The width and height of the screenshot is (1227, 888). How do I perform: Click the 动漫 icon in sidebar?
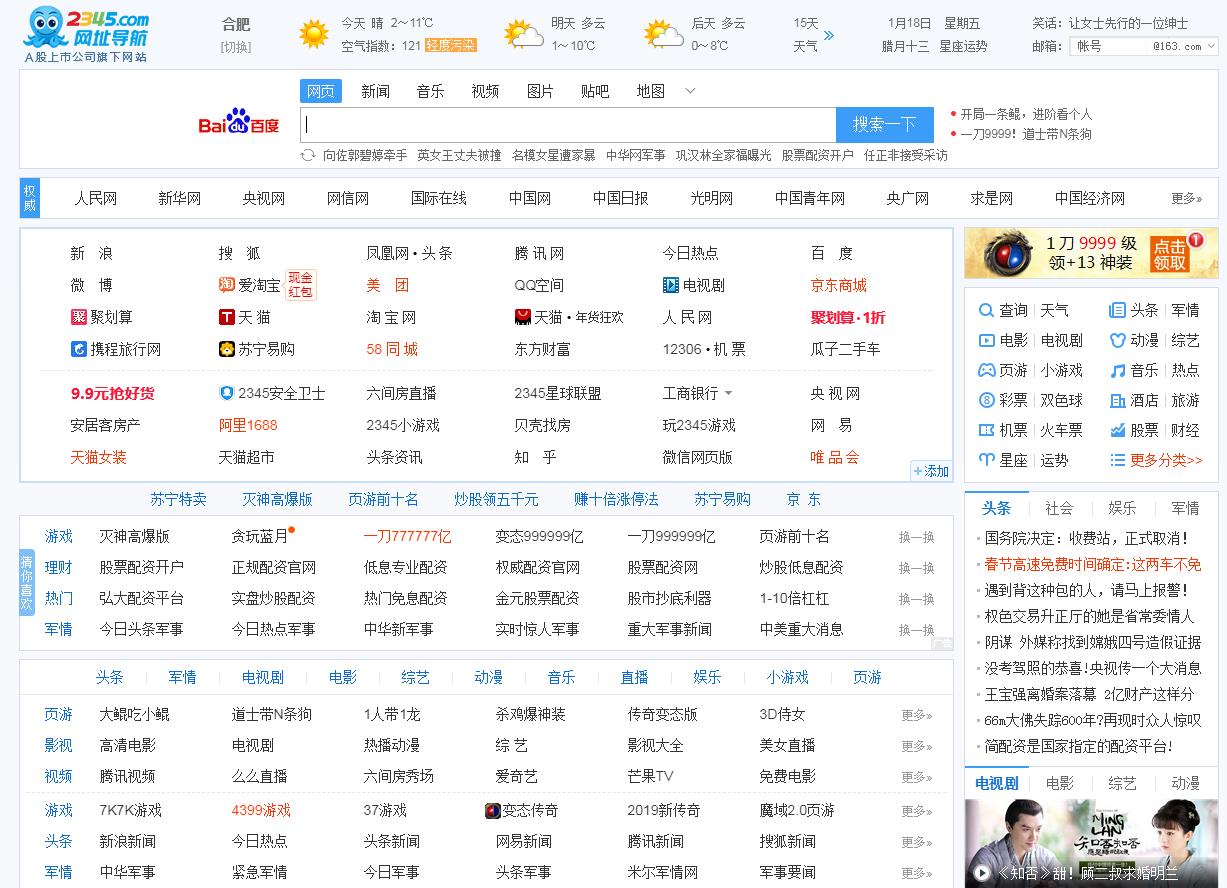pyautogui.click(x=1117, y=340)
